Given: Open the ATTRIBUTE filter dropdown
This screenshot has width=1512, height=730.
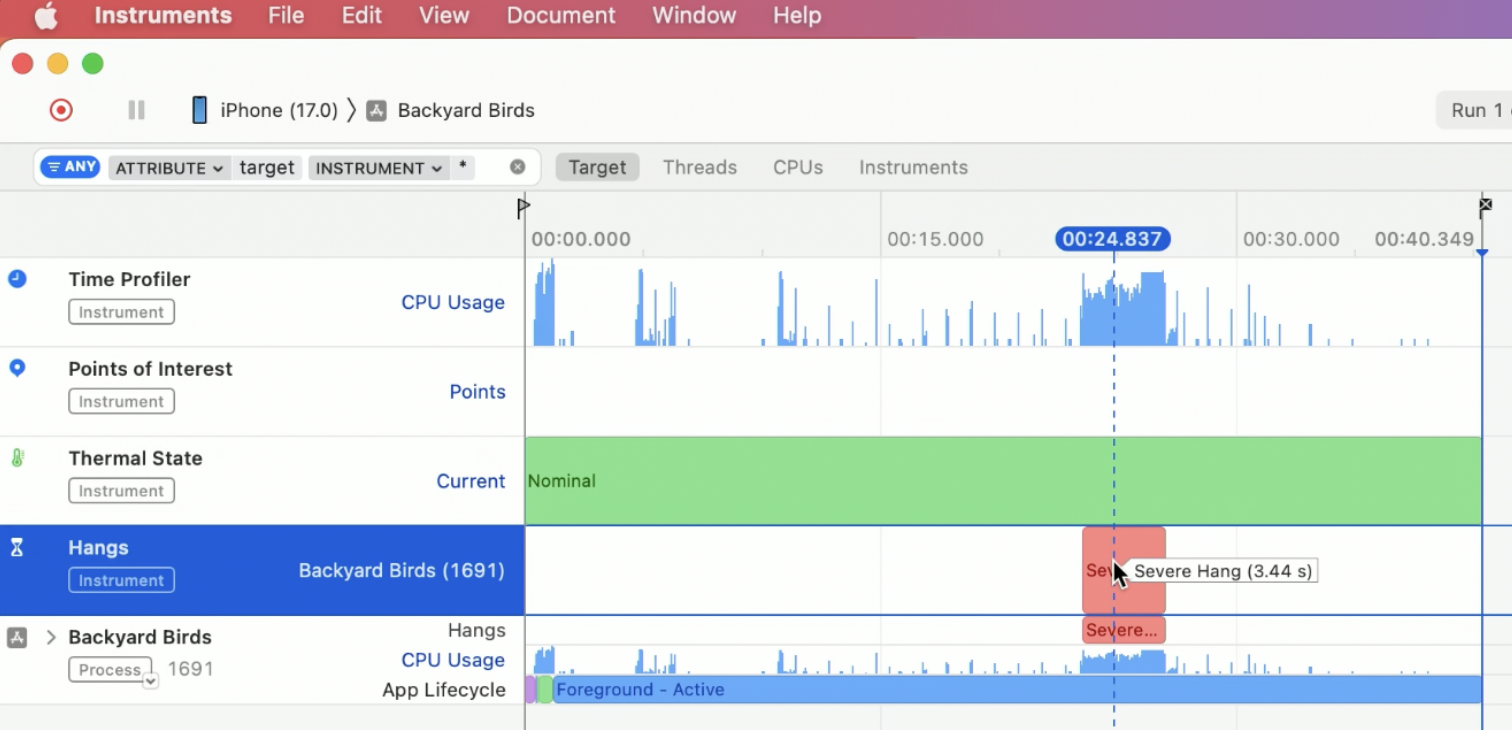Looking at the screenshot, I should coord(169,168).
